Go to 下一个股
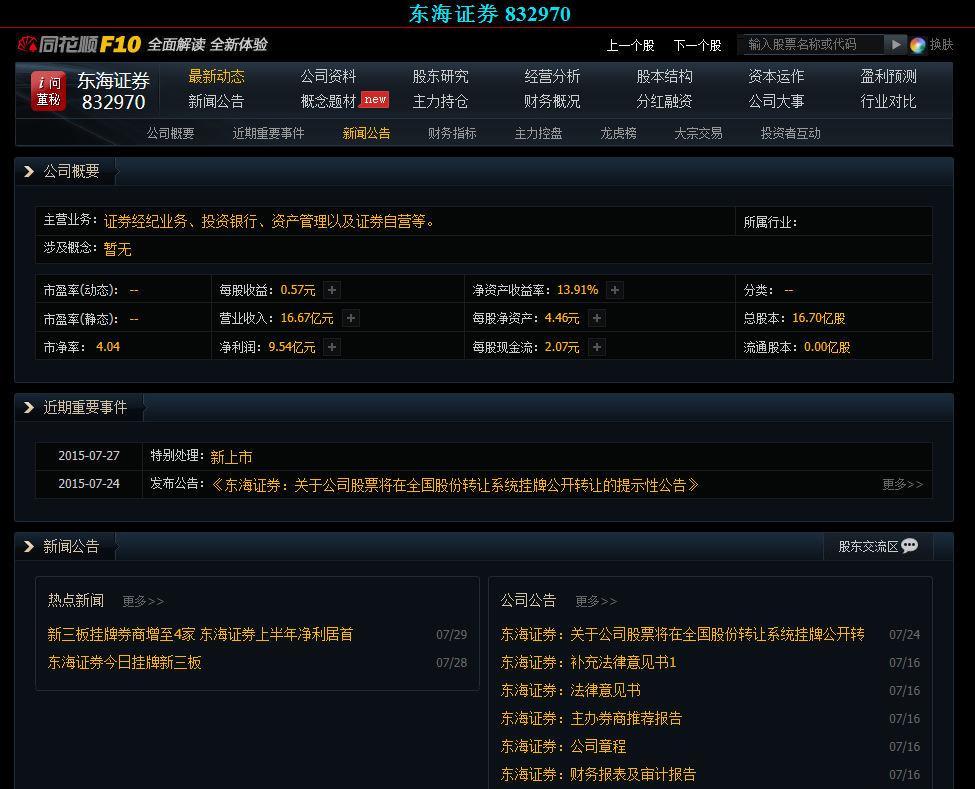Screen dimensions: 975x789 click(x=697, y=45)
